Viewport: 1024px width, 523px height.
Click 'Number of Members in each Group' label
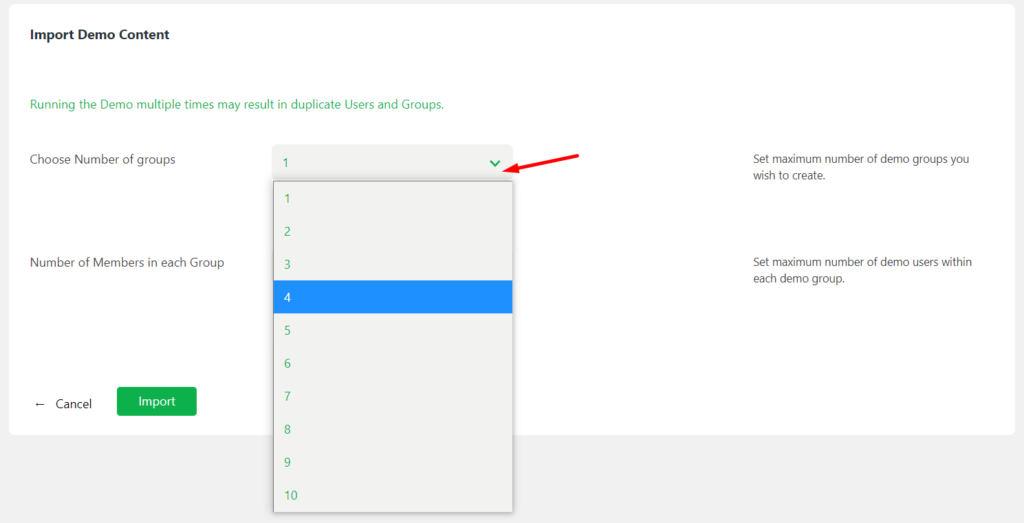[x=127, y=263]
